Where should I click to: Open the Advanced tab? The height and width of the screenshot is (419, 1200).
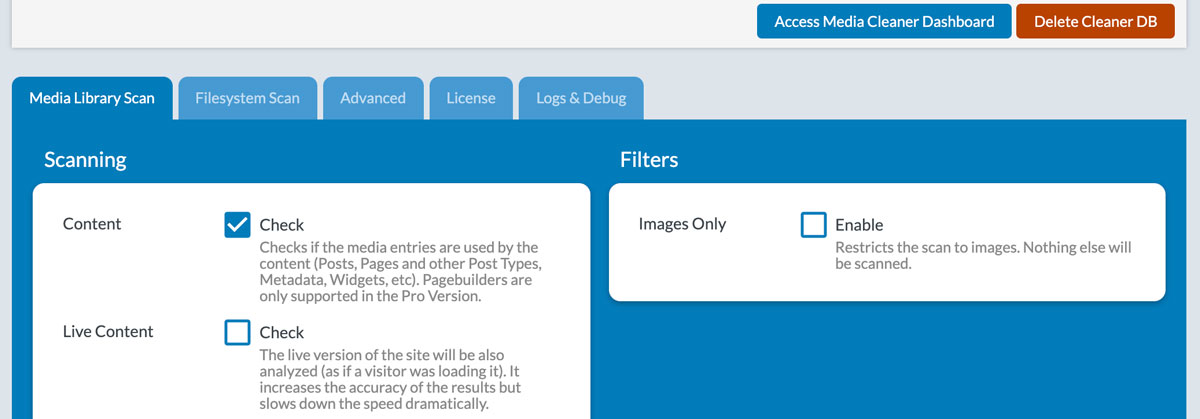click(373, 98)
